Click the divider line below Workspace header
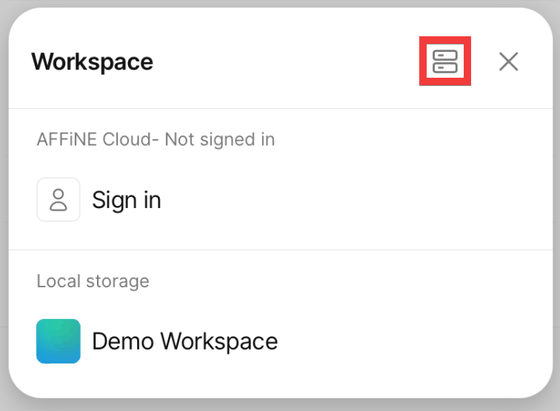560x411 pixels. click(x=281, y=108)
